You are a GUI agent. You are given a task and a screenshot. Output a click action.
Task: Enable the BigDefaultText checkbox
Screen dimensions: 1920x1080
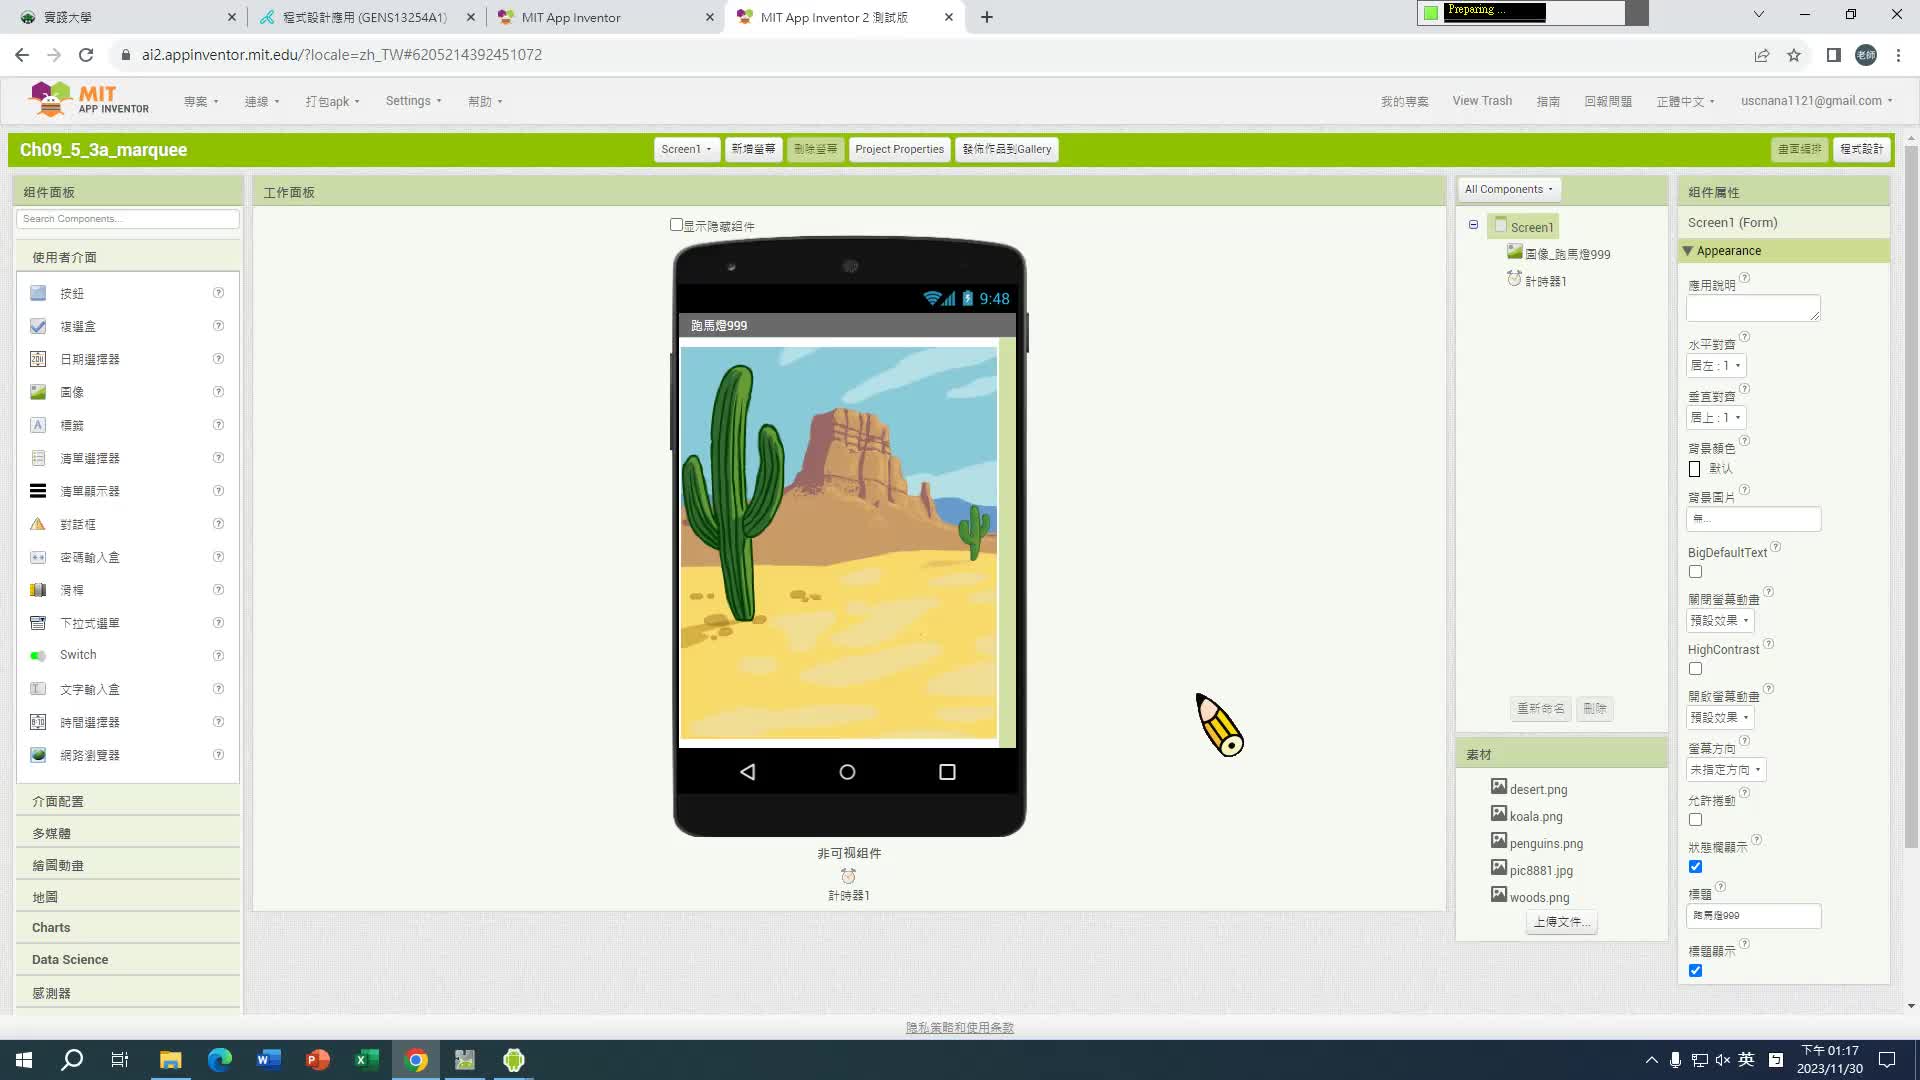click(x=1695, y=572)
